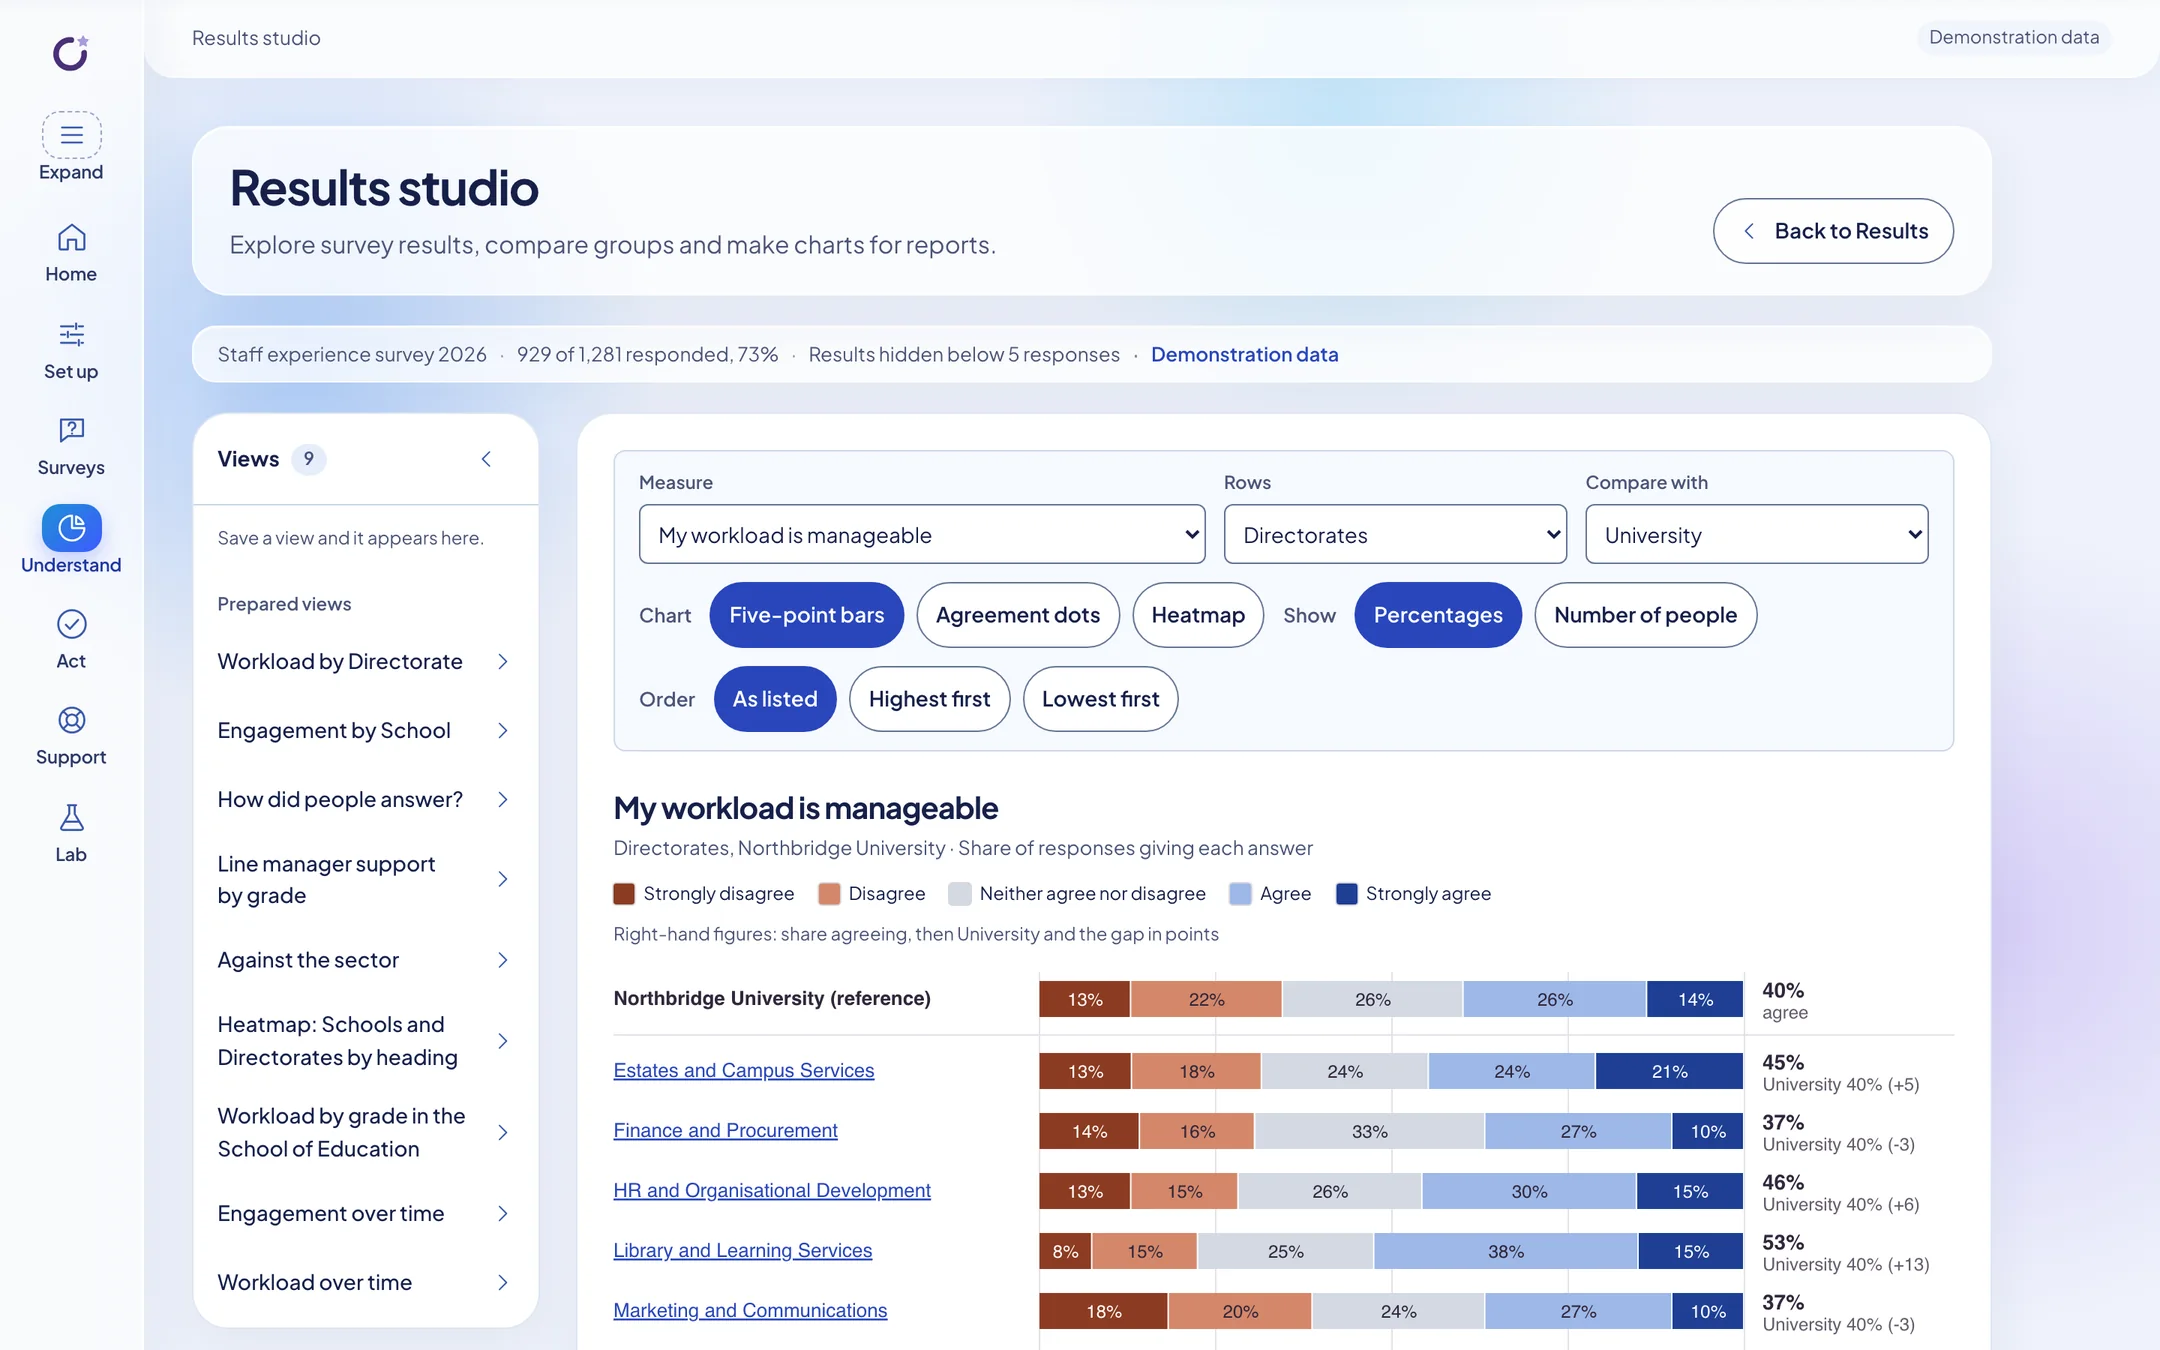This screenshot has height=1350, width=2160.
Task: Open Finance and Procurement link
Action: pyautogui.click(x=725, y=1130)
